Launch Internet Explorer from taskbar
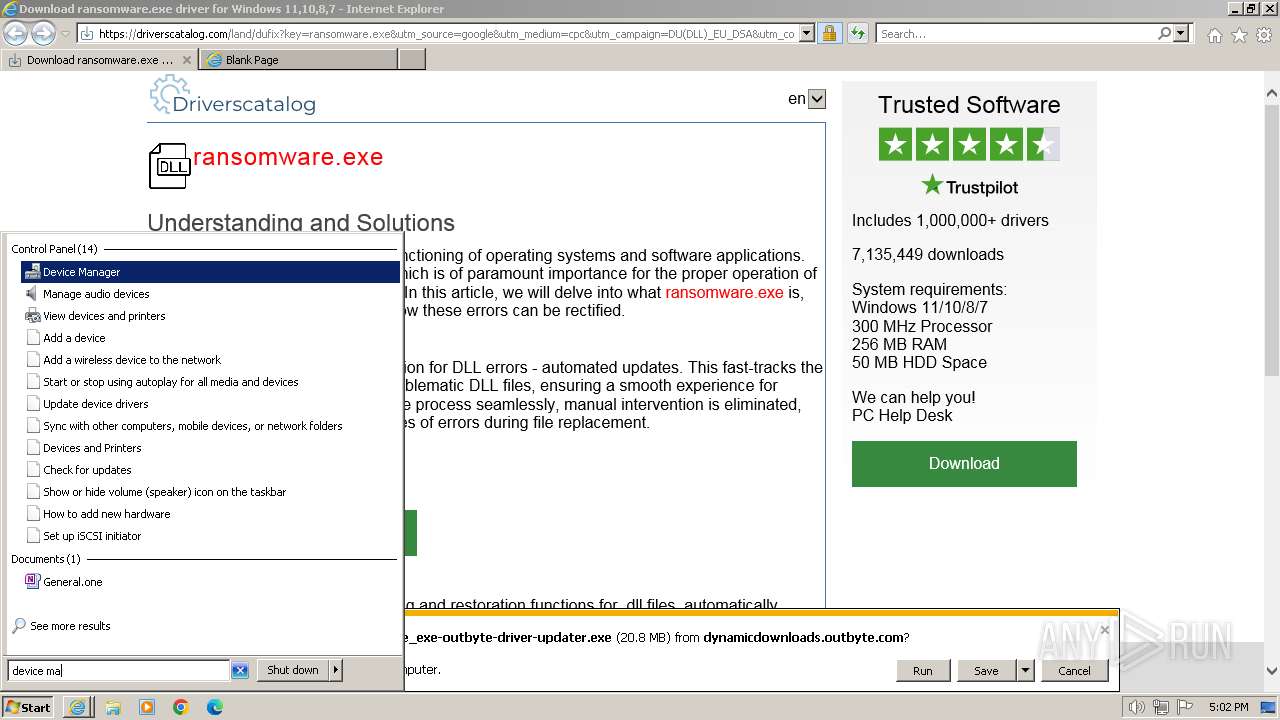Screen dimensions: 1280x720 77,707
